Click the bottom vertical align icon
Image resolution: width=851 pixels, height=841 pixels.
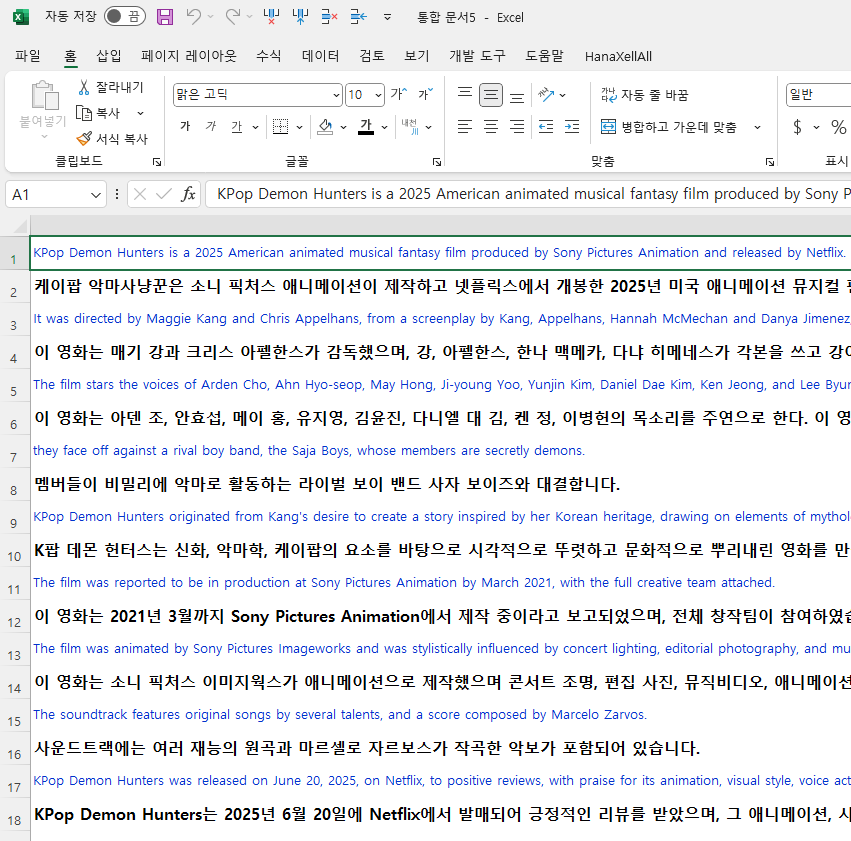coord(517,96)
